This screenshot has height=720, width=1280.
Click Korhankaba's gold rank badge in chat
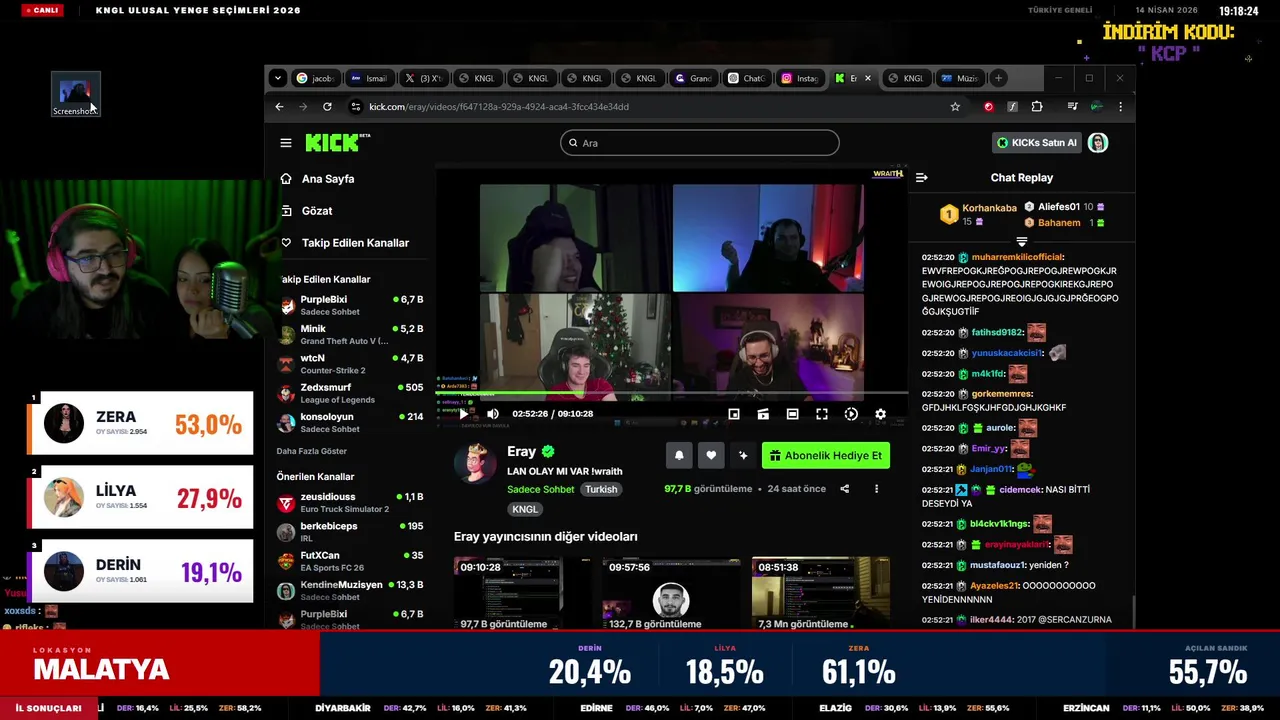(949, 213)
